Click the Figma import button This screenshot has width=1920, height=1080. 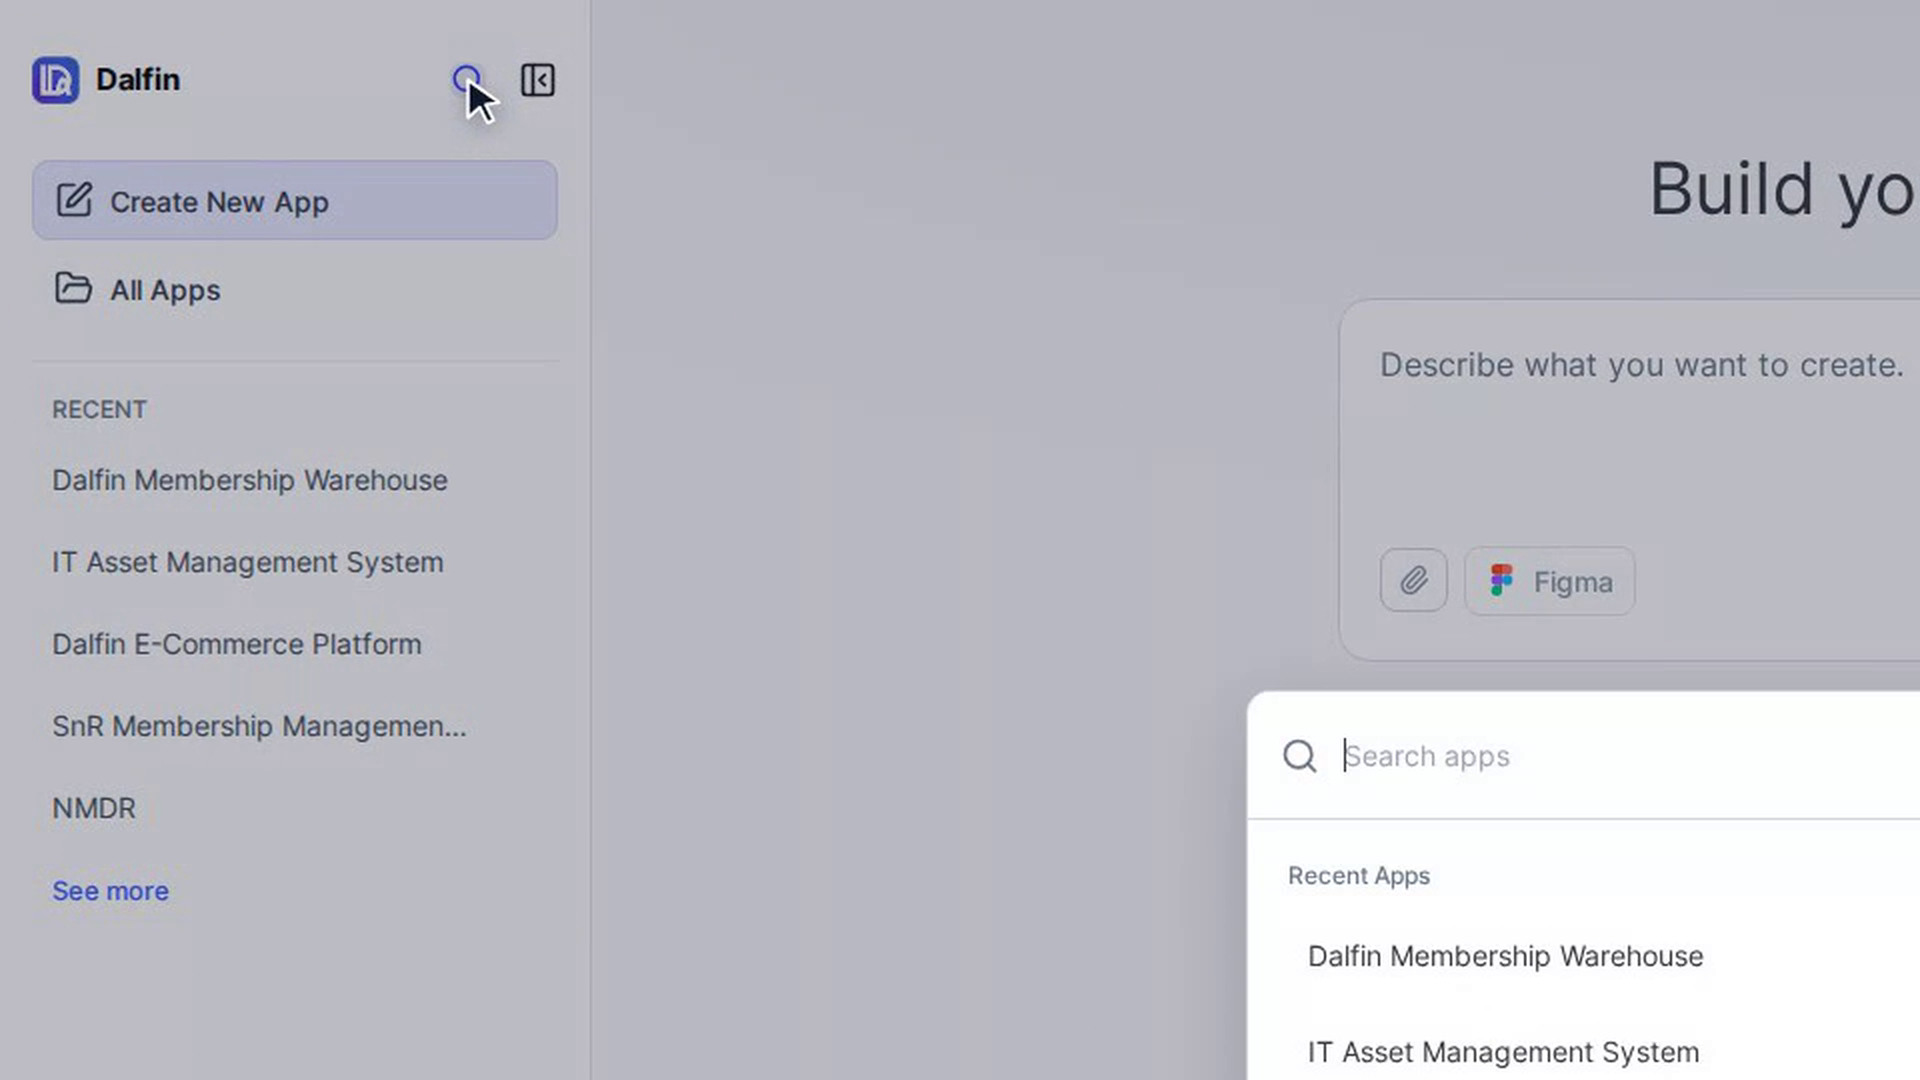point(1550,581)
